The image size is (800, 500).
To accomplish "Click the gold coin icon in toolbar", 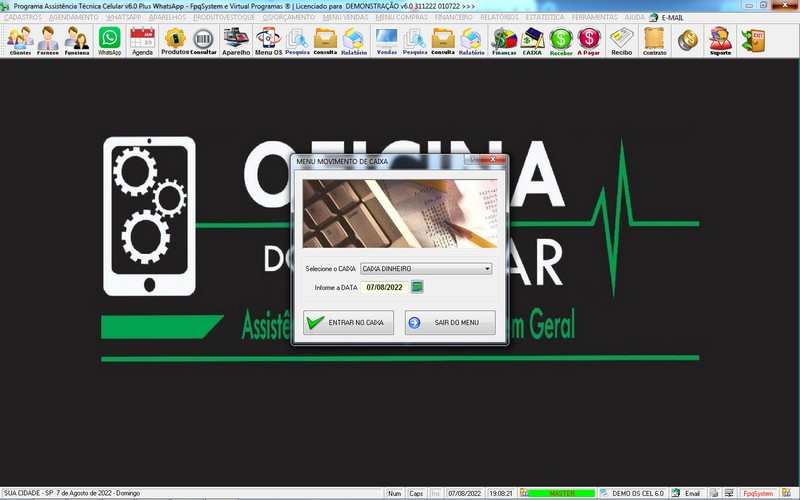I will point(688,40).
